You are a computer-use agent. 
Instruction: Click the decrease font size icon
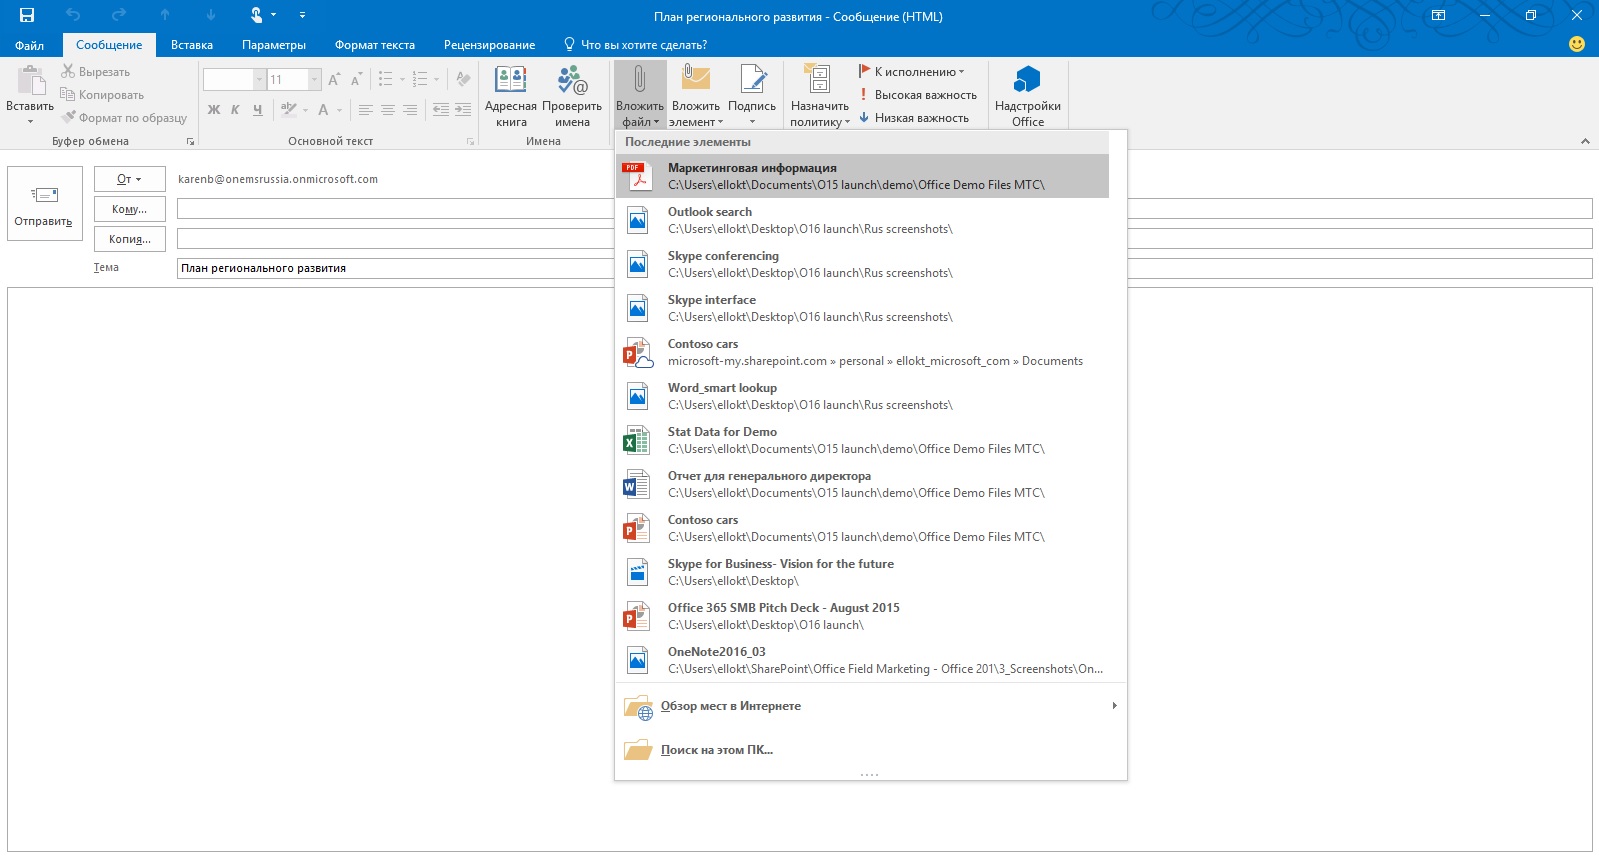tap(356, 80)
